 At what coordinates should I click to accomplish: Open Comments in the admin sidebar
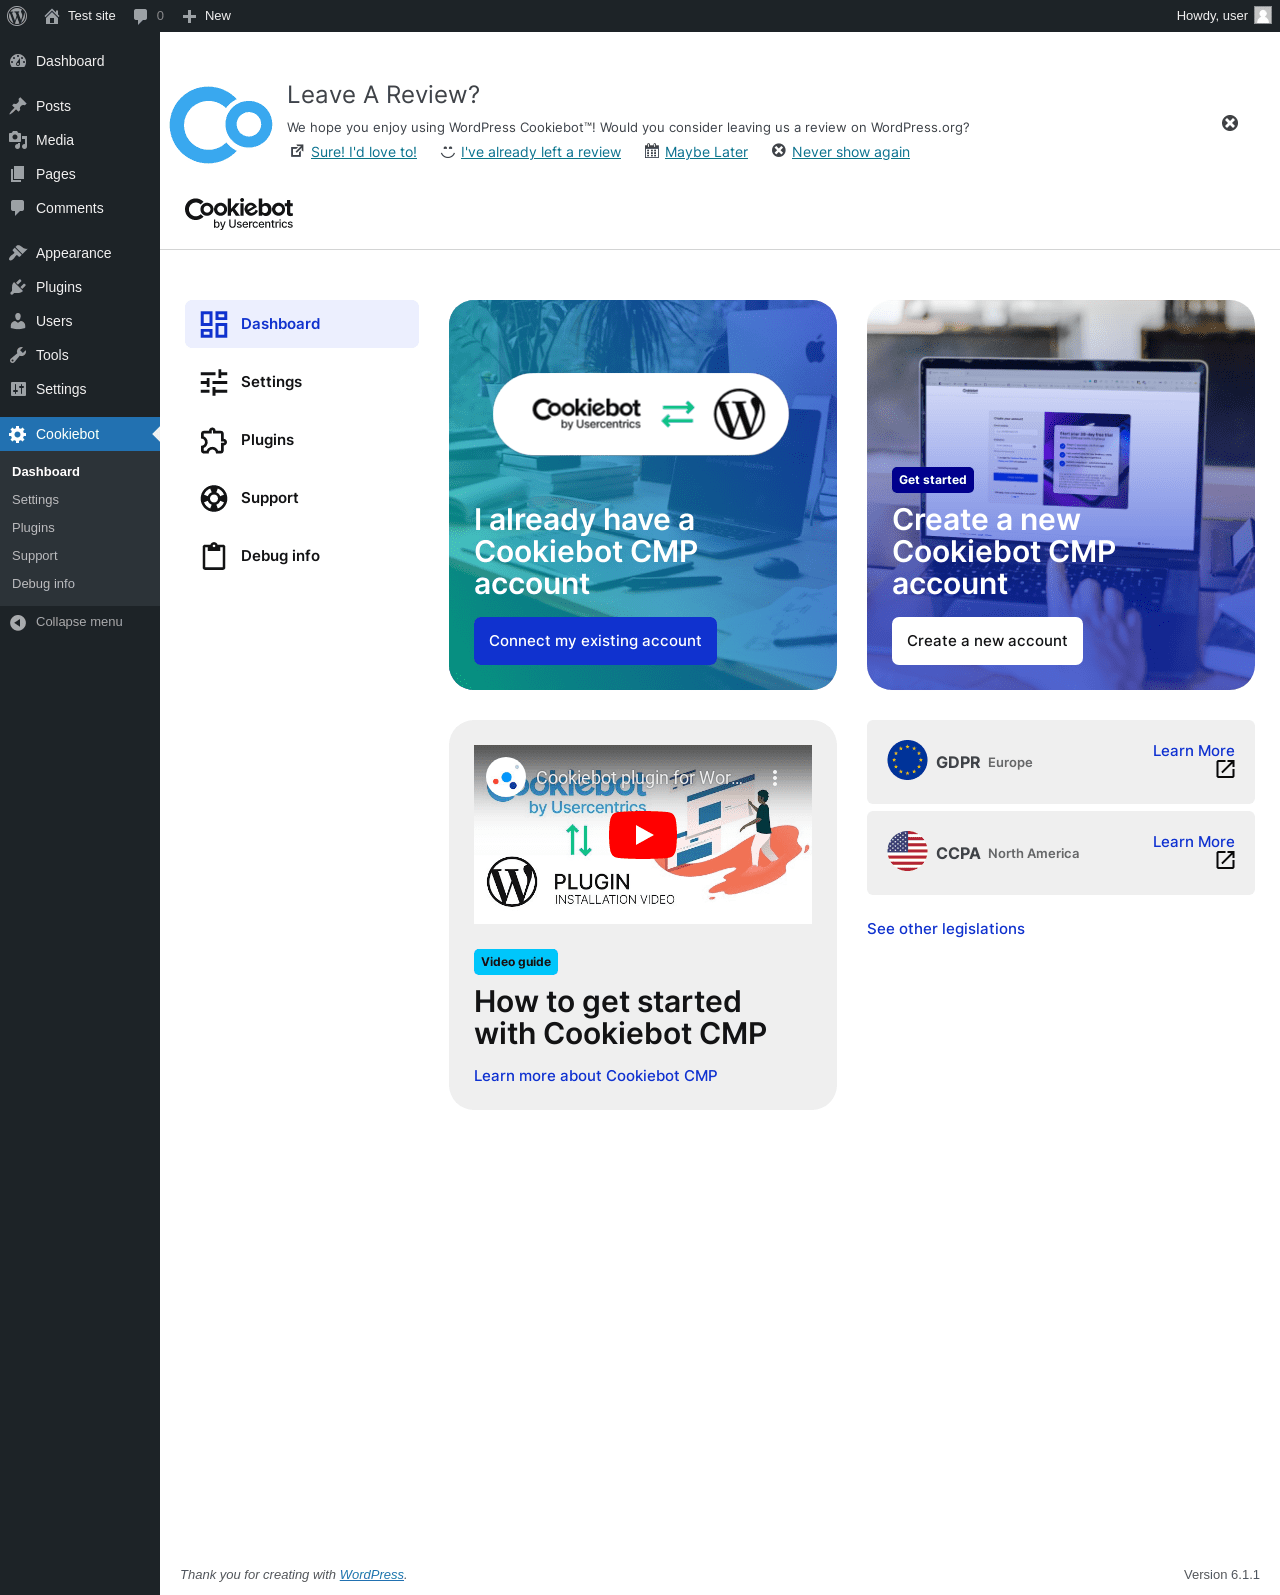(80, 208)
